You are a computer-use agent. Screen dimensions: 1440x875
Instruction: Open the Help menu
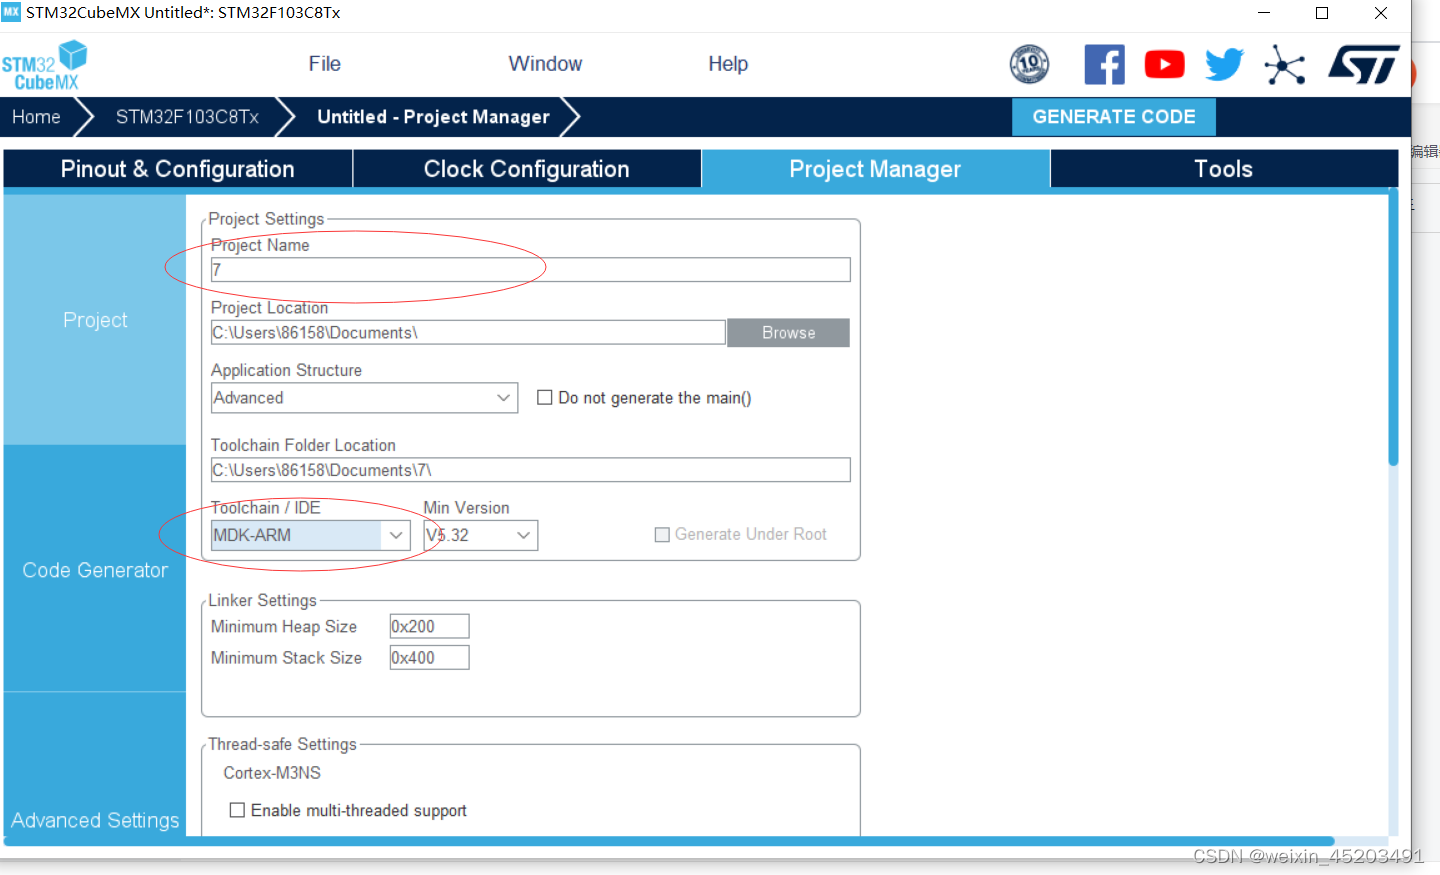click(728, 64)
